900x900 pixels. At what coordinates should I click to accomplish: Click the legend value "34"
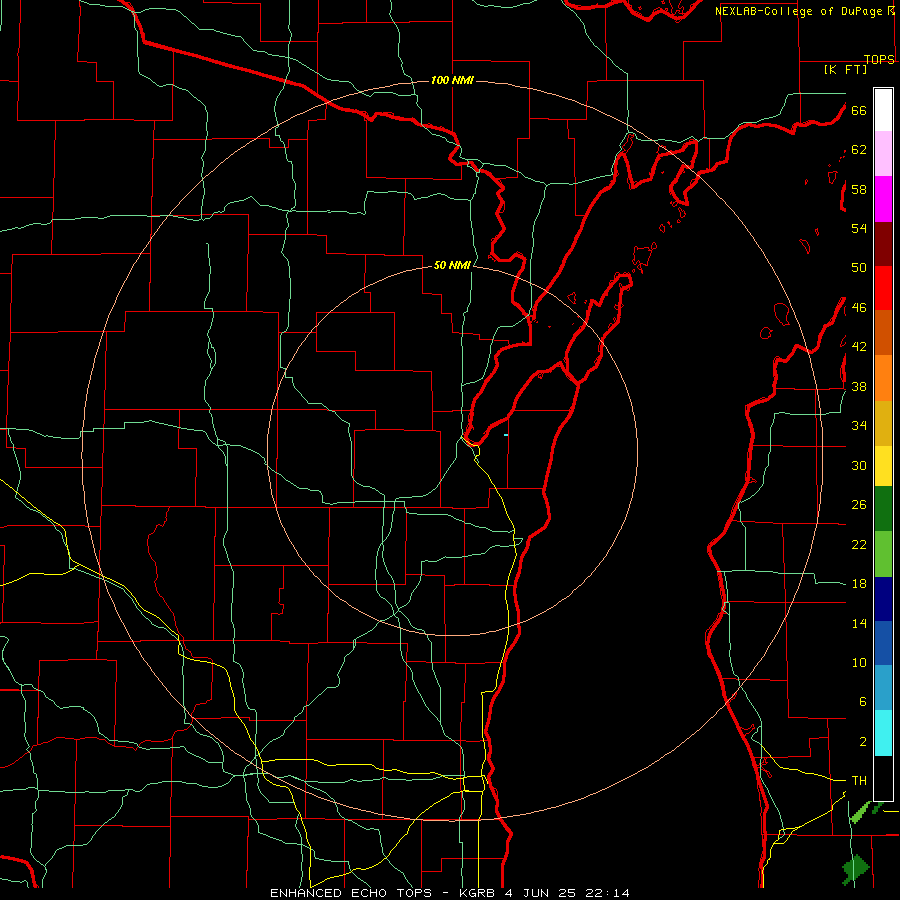click(859, 426)
